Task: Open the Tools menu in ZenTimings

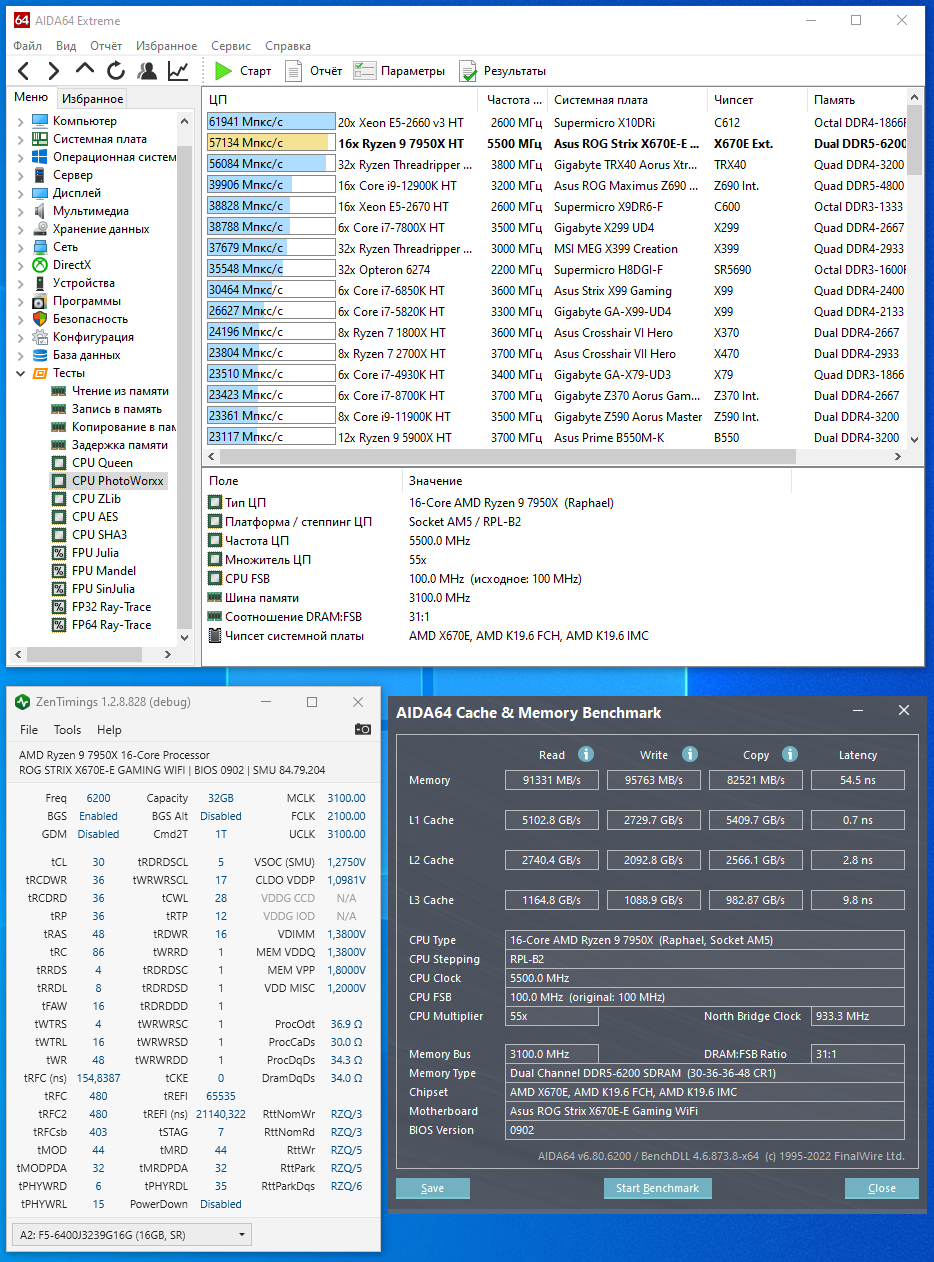Action: (x=67, y=730)
